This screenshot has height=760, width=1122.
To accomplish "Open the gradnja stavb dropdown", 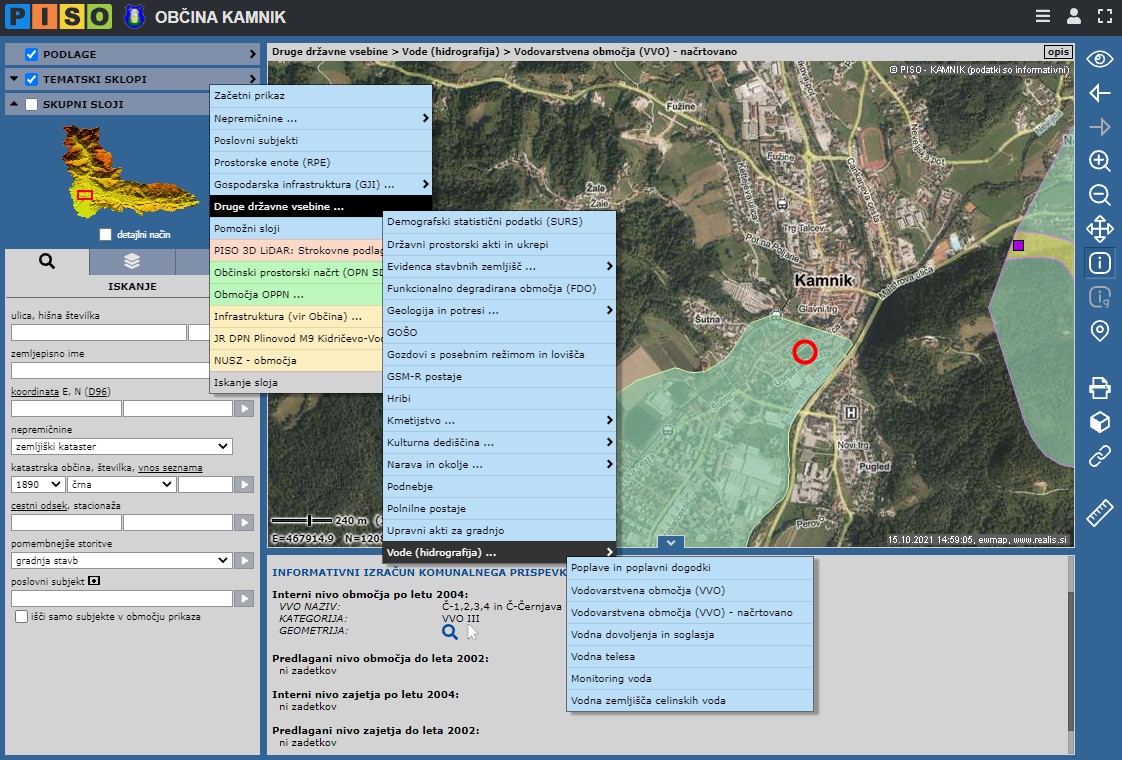I will pos(122,561).
